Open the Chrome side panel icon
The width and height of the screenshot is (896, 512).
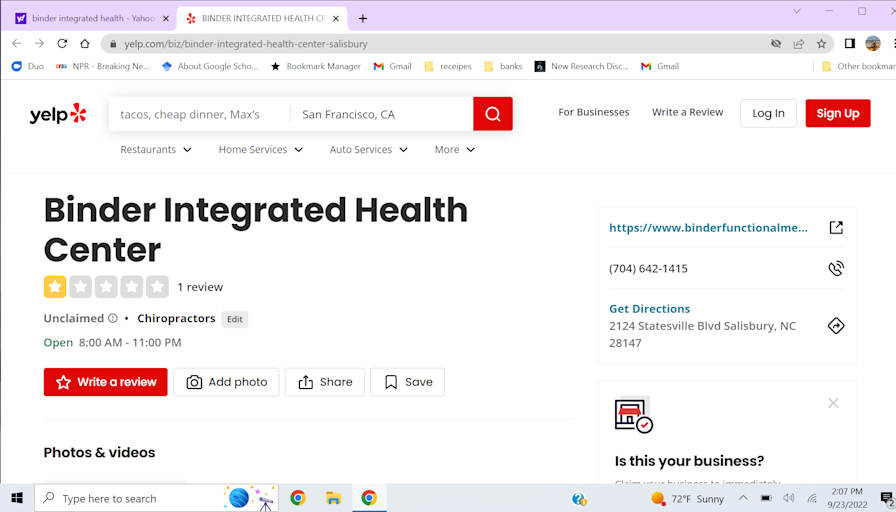coord(850,43)
